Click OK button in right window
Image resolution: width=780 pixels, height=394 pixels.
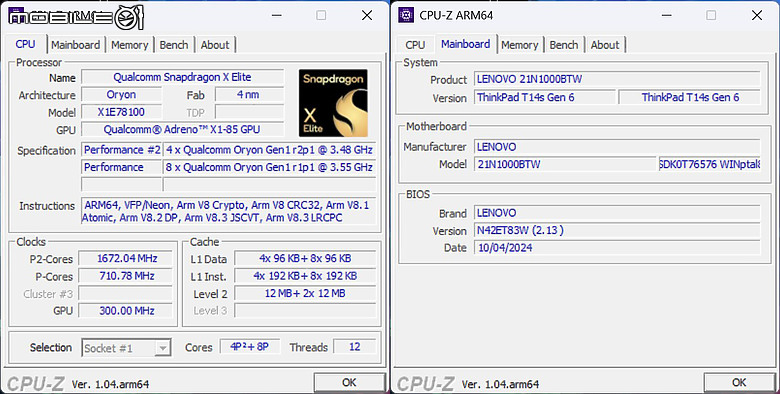tap(739, 382)
